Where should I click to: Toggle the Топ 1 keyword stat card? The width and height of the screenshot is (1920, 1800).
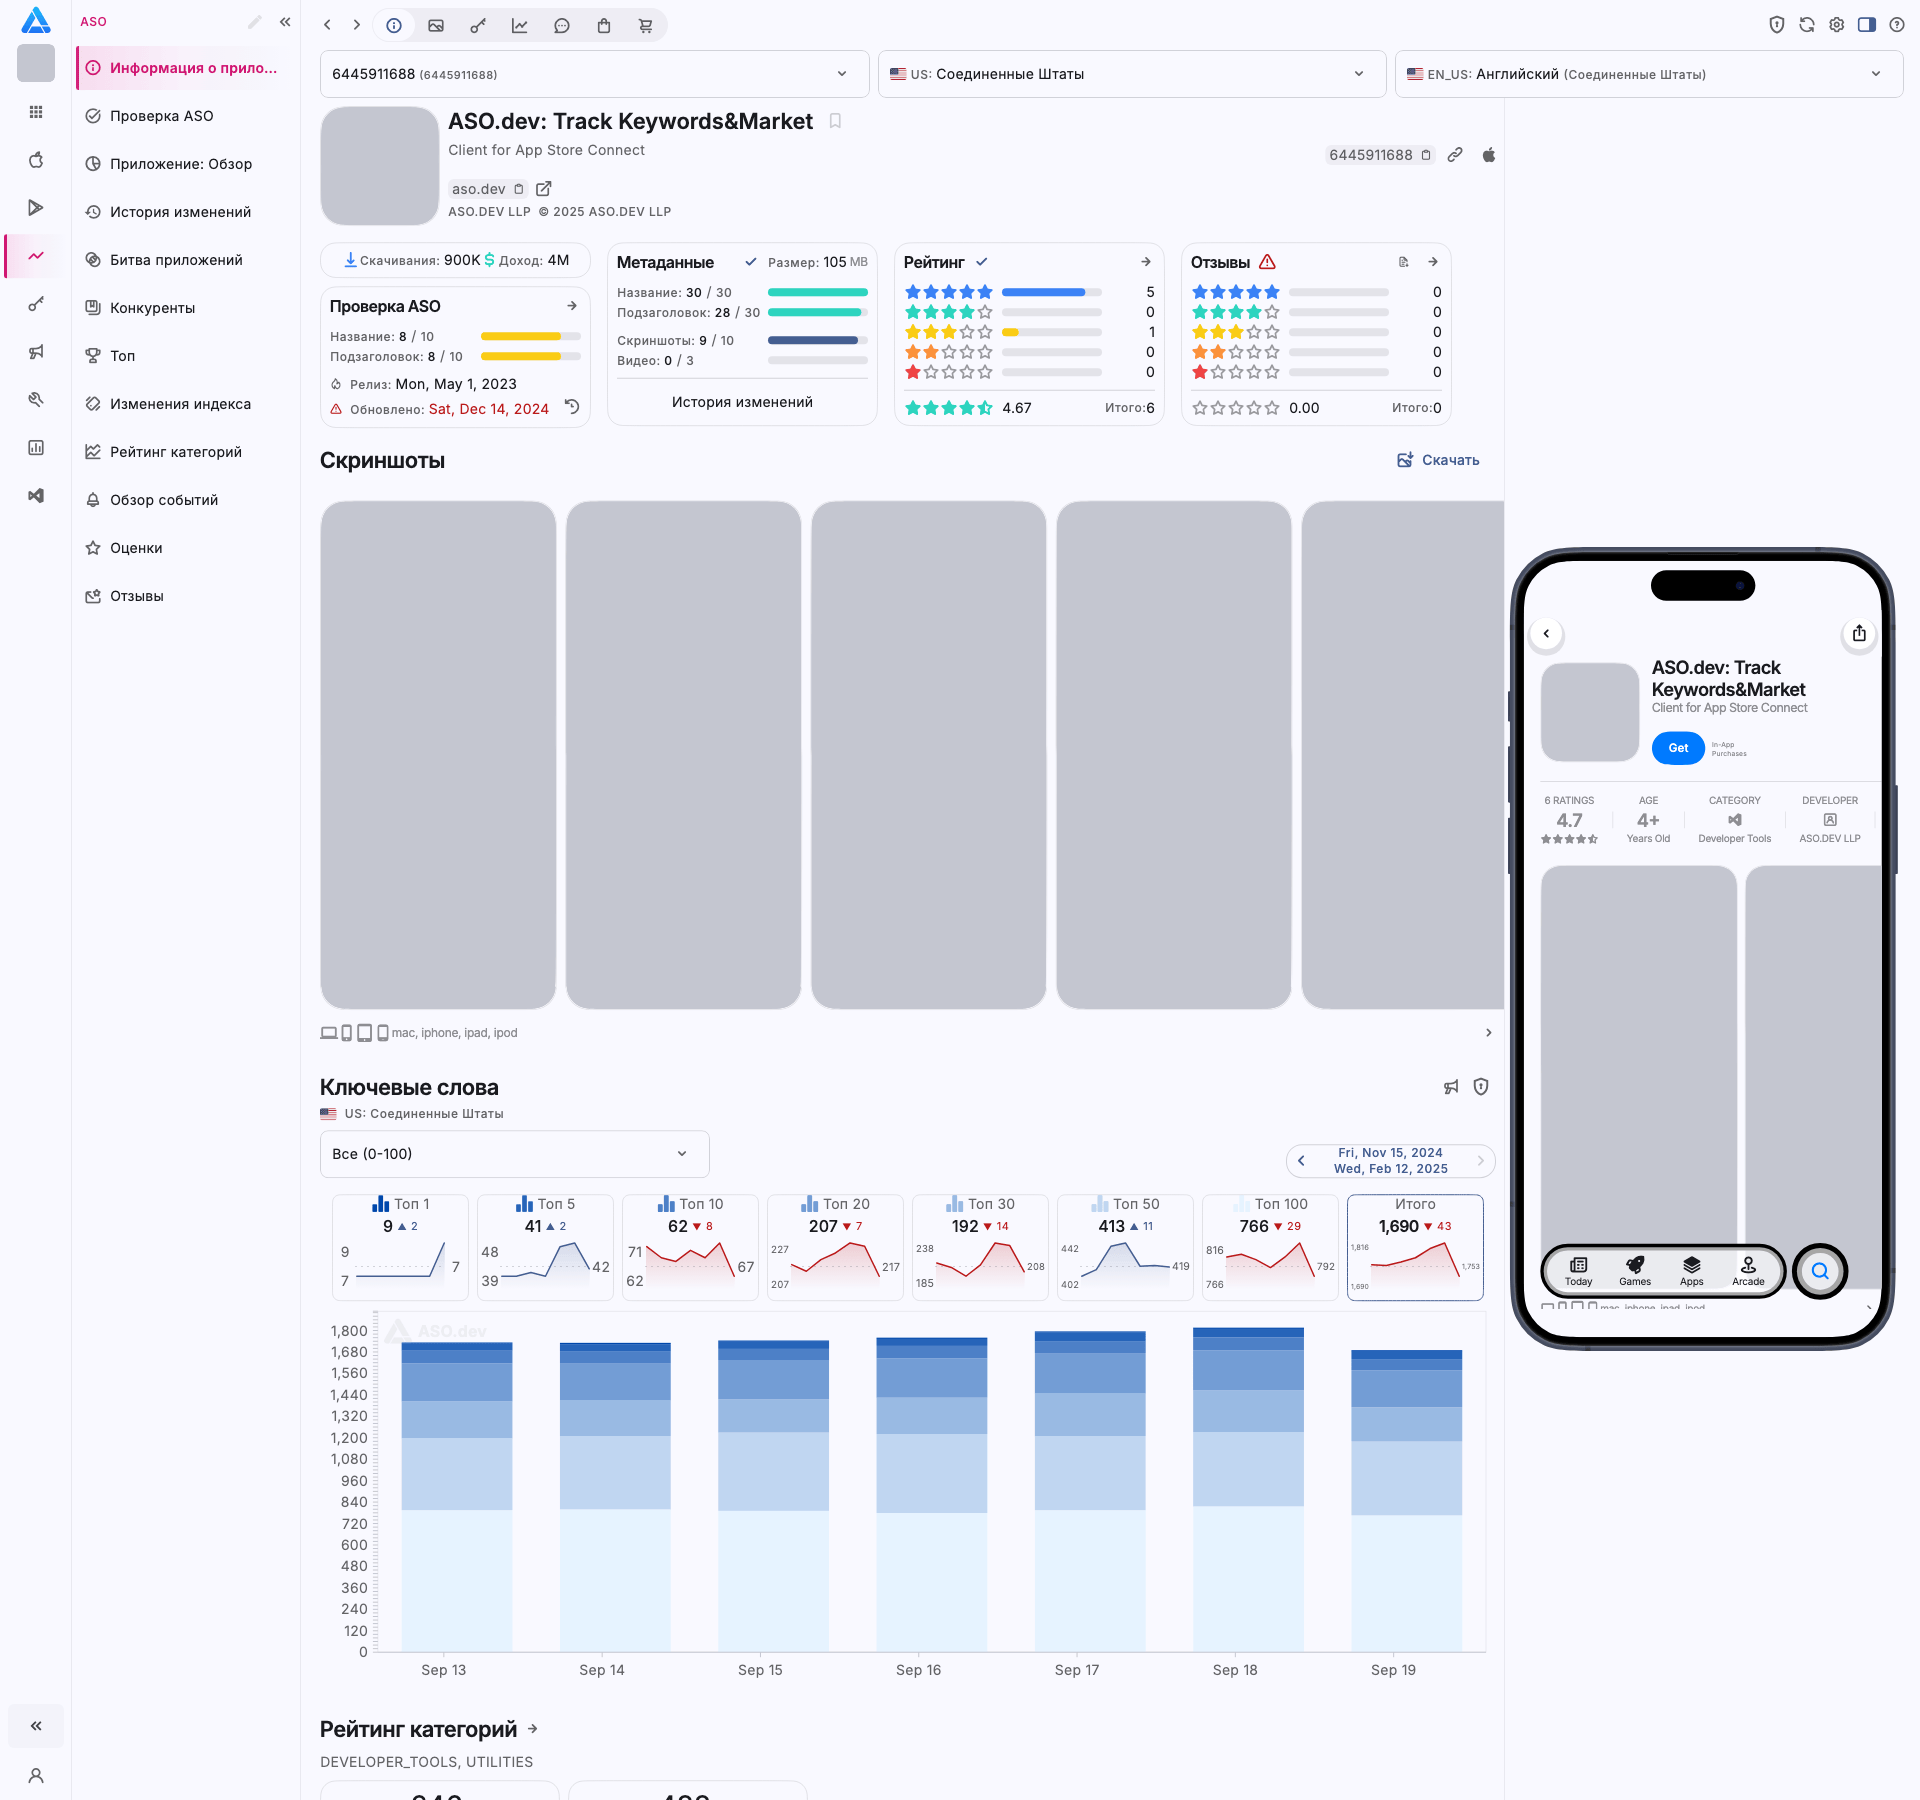(400, 1247)
